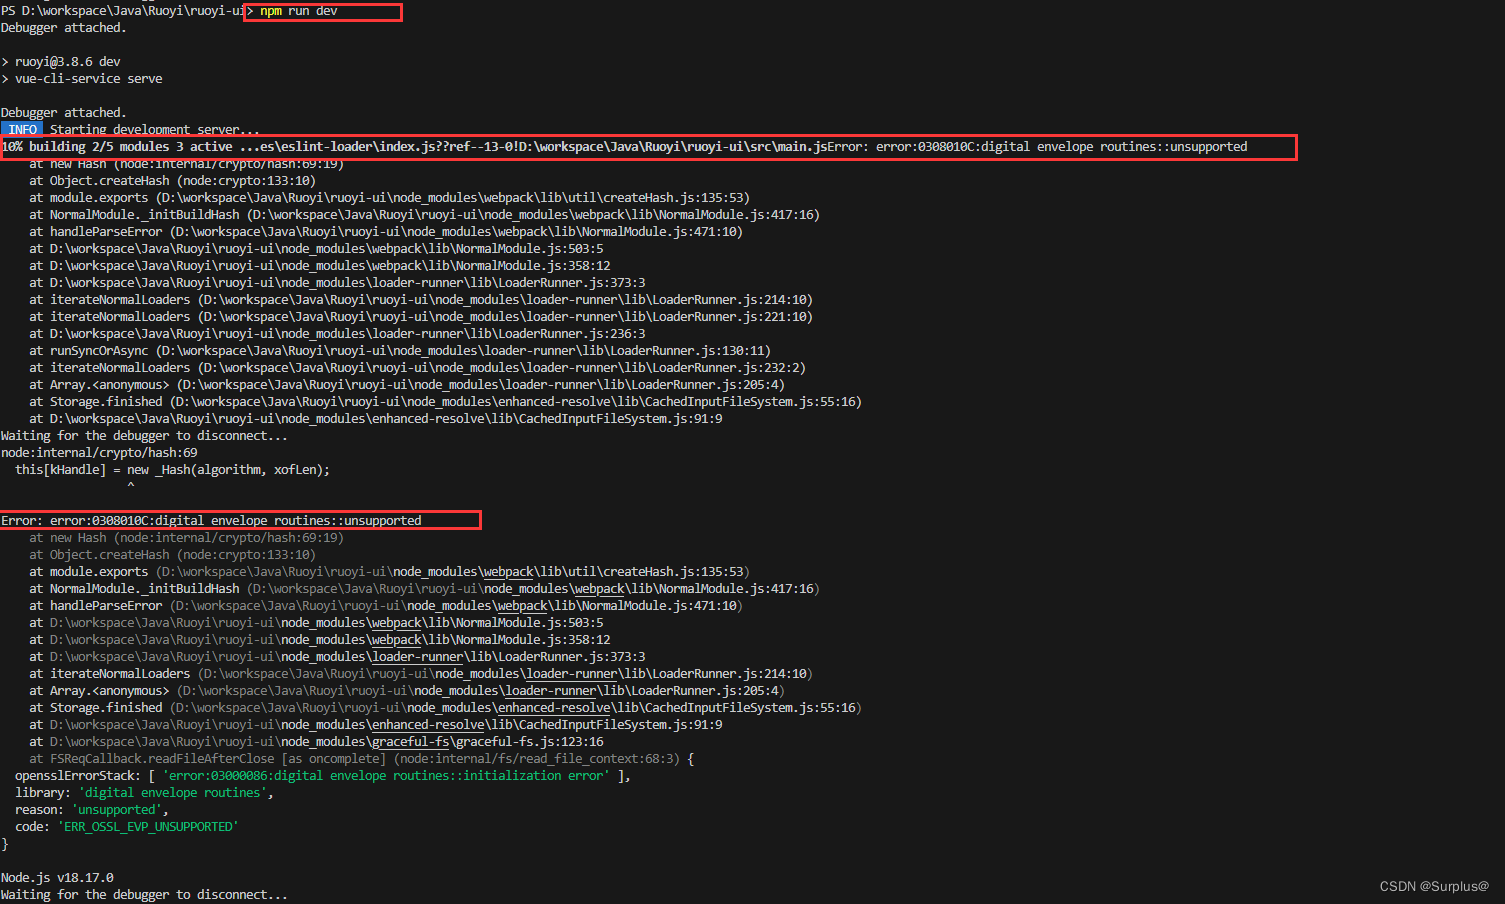1505x904 pixels.
Task: Click underlined webpack link on NormalModule.js:503:5 line
Action: (394, 623)
